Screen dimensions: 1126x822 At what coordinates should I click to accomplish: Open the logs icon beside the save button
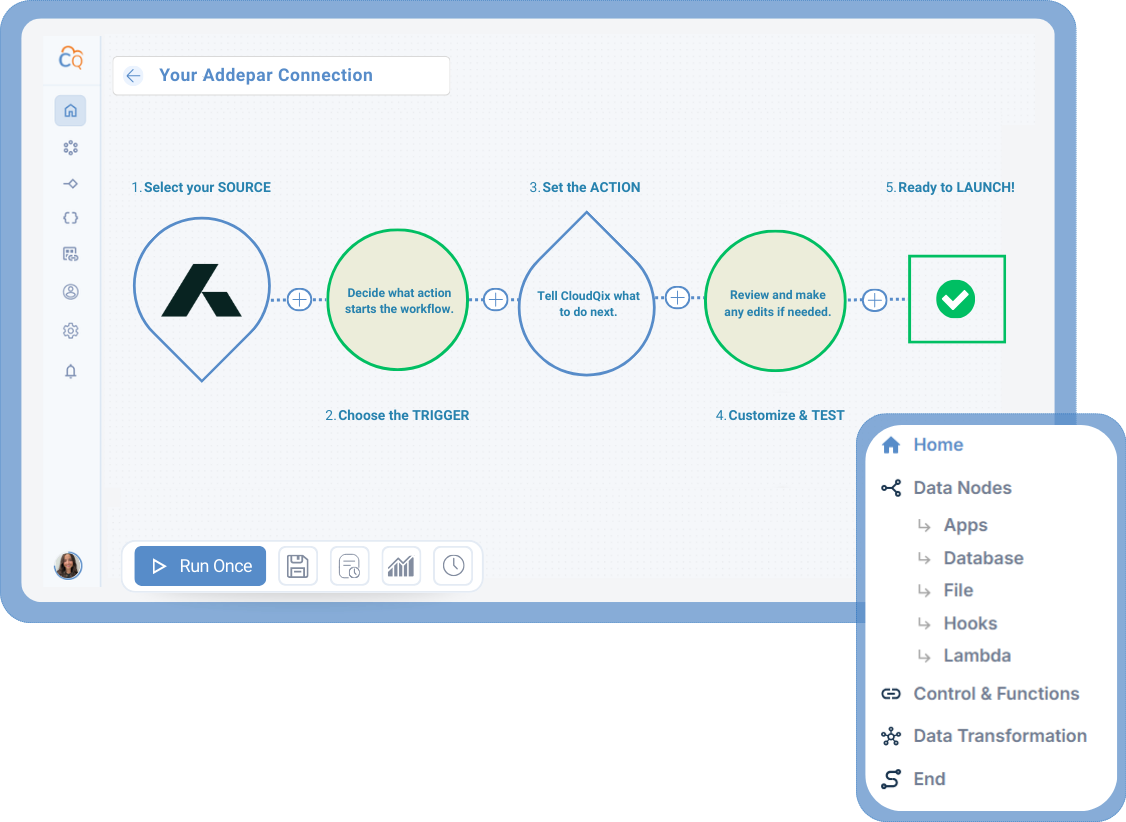tap(349, 566)
